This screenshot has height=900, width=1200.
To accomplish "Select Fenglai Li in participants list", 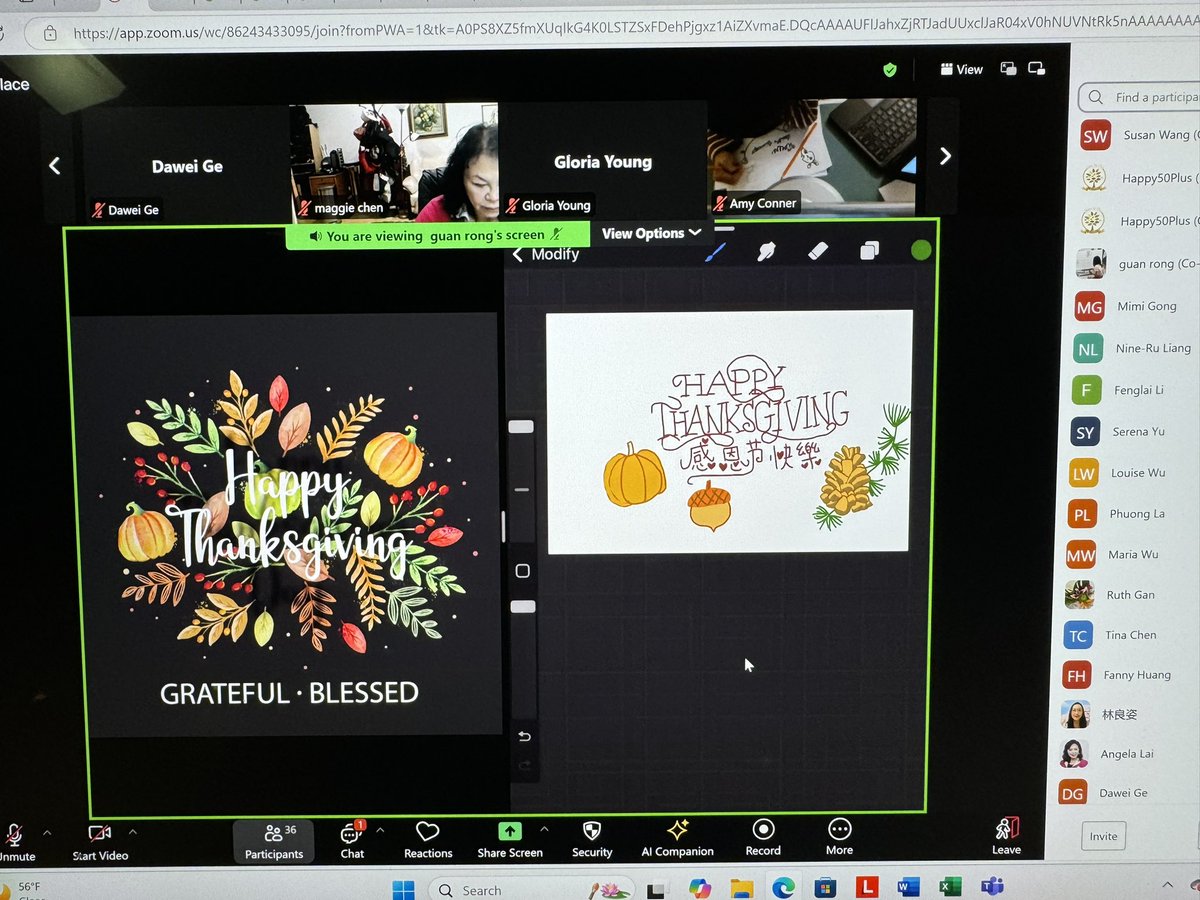I will pos(1135,390).
